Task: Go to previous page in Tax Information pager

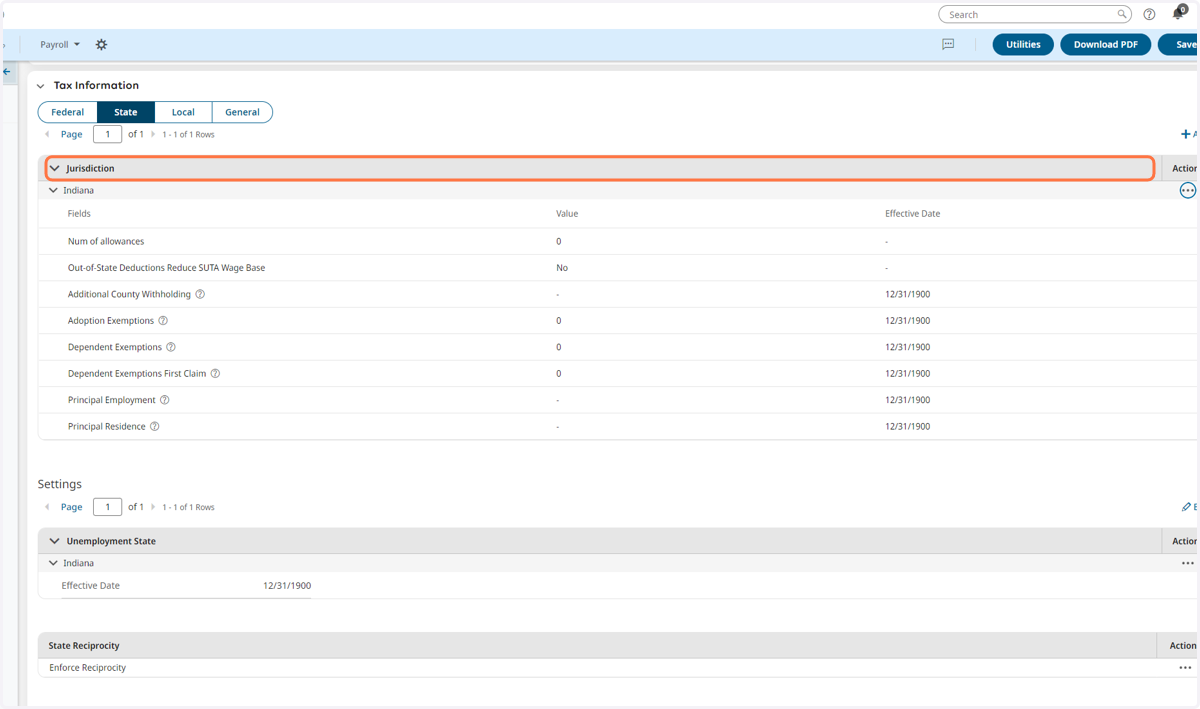Action: [x=47, y=134]
